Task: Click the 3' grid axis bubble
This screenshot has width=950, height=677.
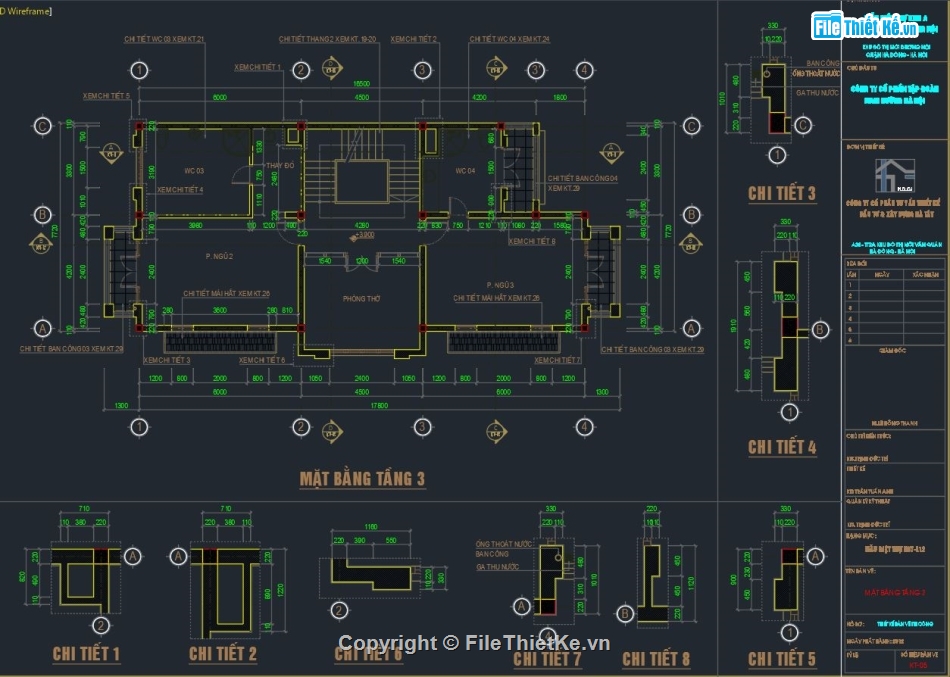Action: pos(536,70)
